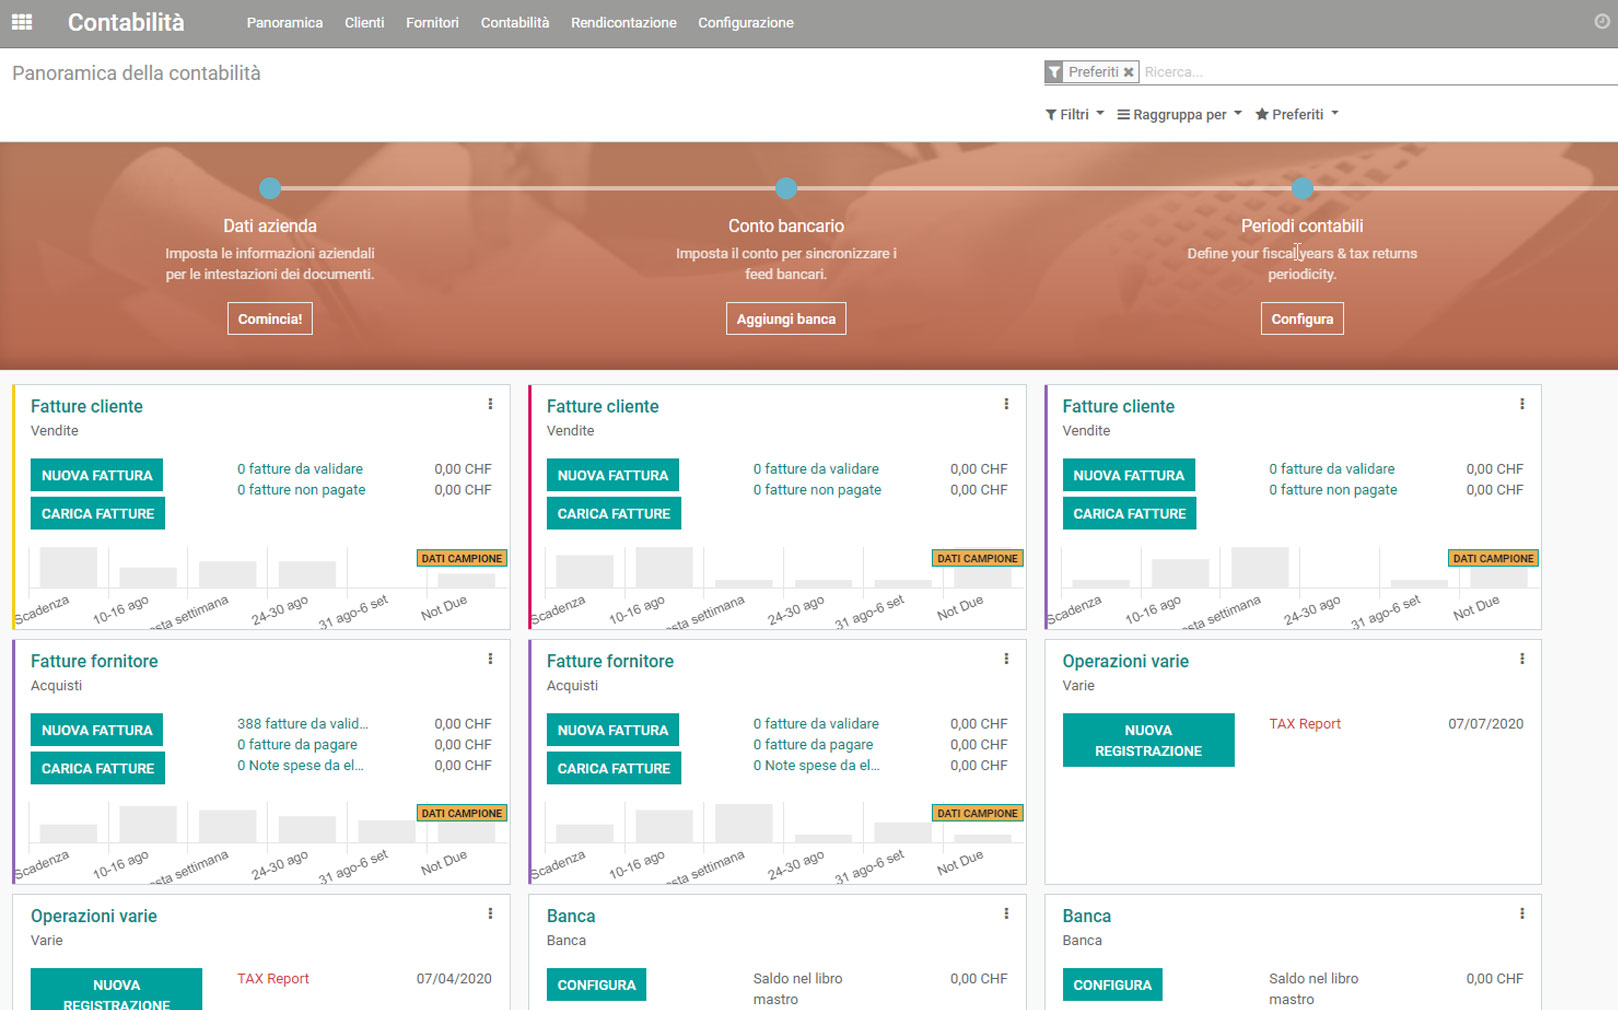Open the Fornitori menu

click(x=432, y=22)
